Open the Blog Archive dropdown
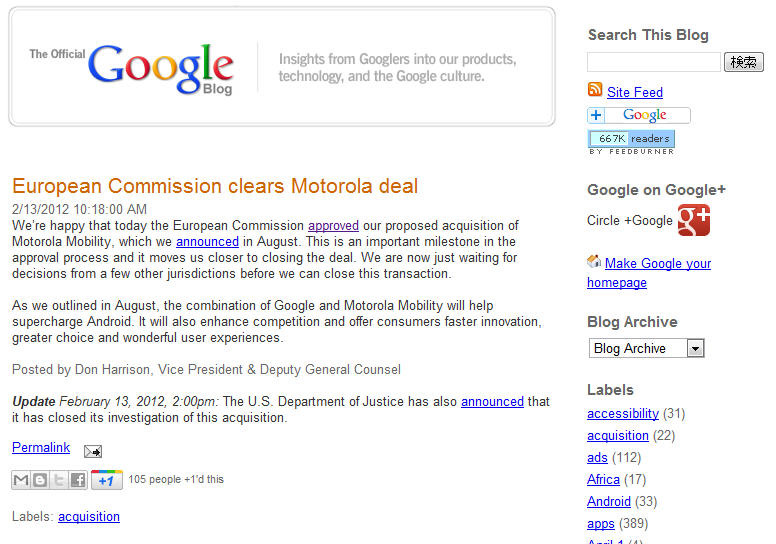Viewport: 776px width, 544px height. click(x=646, y=348)
